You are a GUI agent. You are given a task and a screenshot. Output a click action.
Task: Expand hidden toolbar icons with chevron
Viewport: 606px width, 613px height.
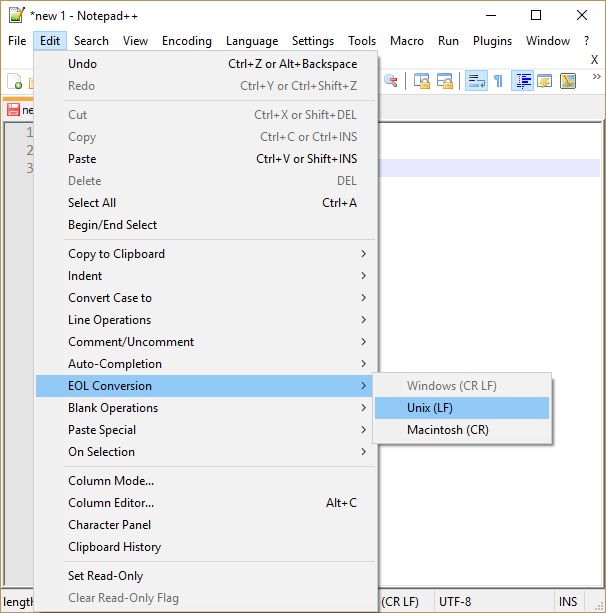[x=596, y=77]
